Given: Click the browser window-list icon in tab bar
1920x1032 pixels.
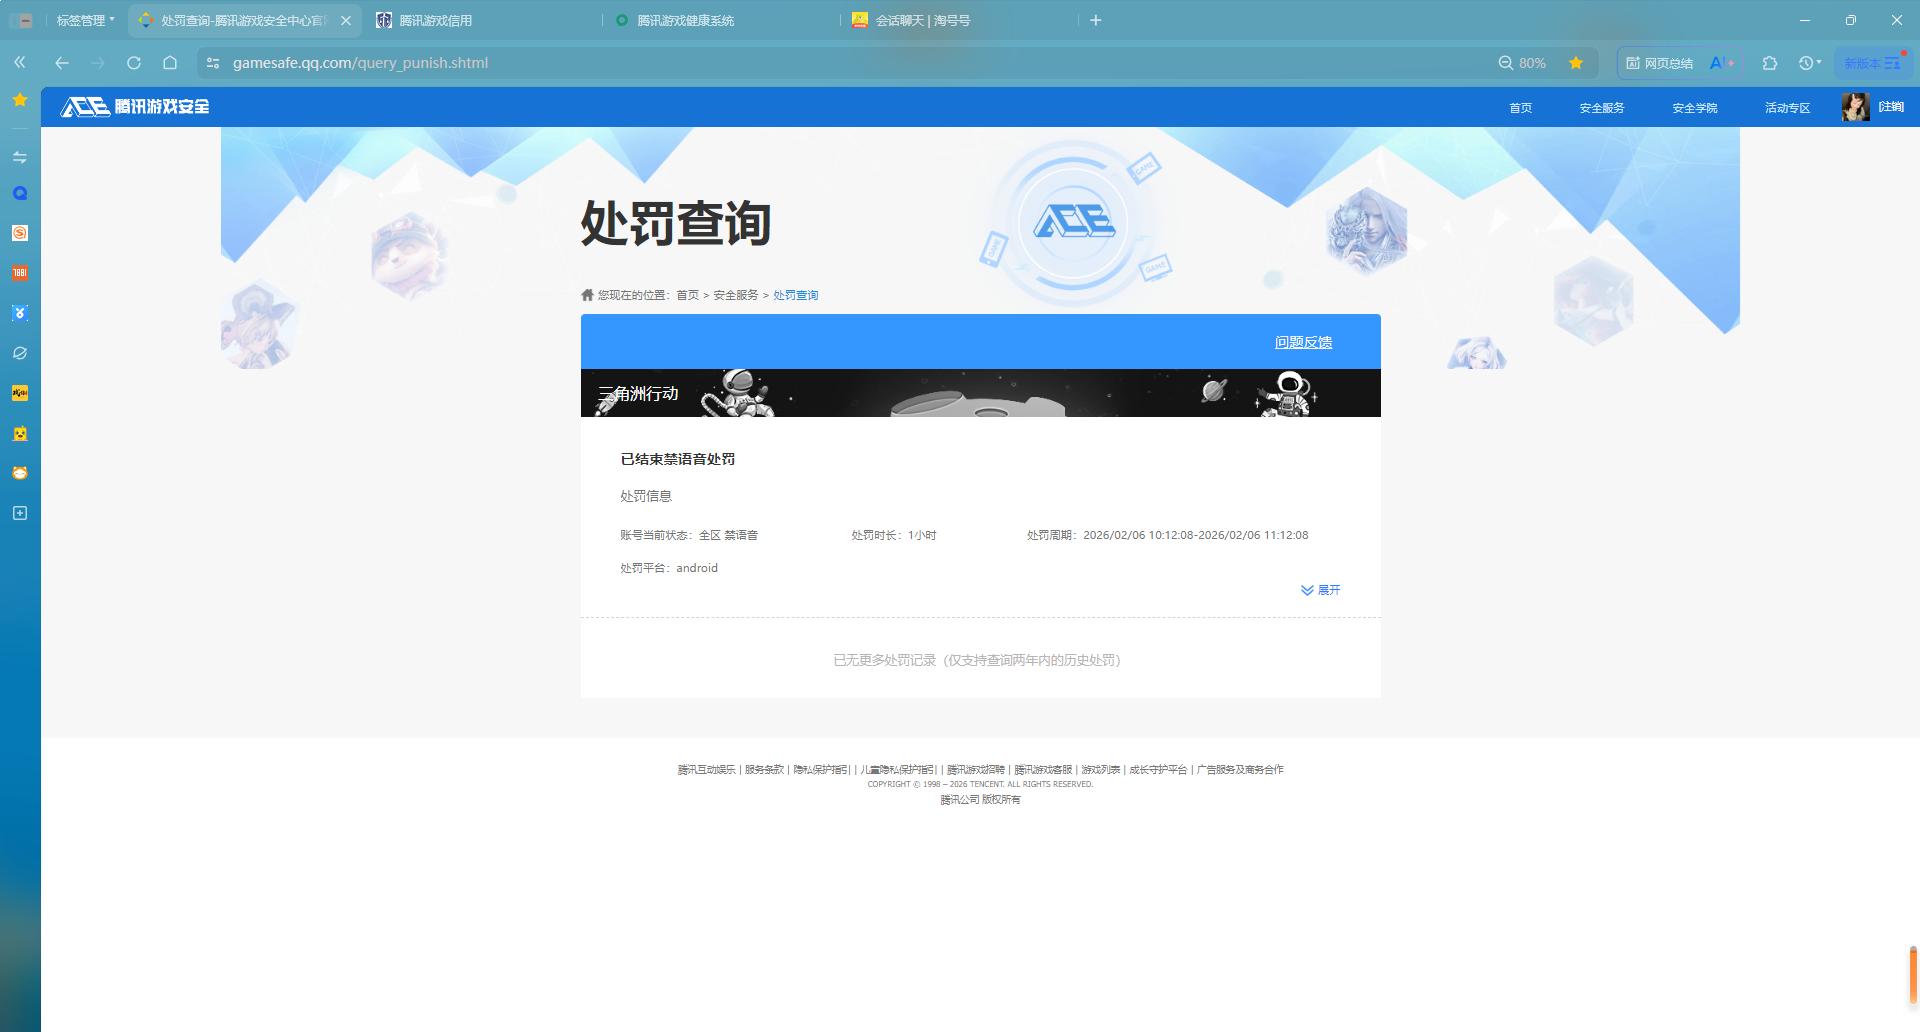Looking at the screenshot, I should click(x=23, y=20).
